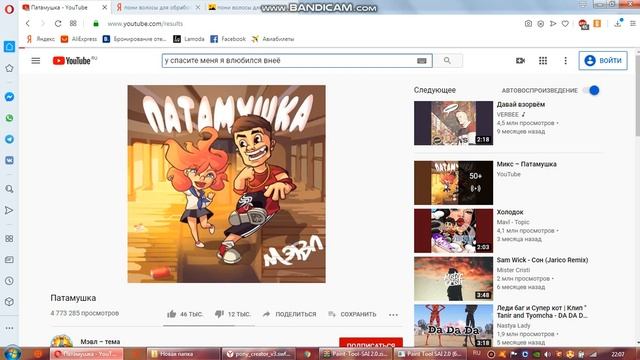
Task: Click ПОДЕЛИТЬСЯ share button
Action: pos(290,314)
